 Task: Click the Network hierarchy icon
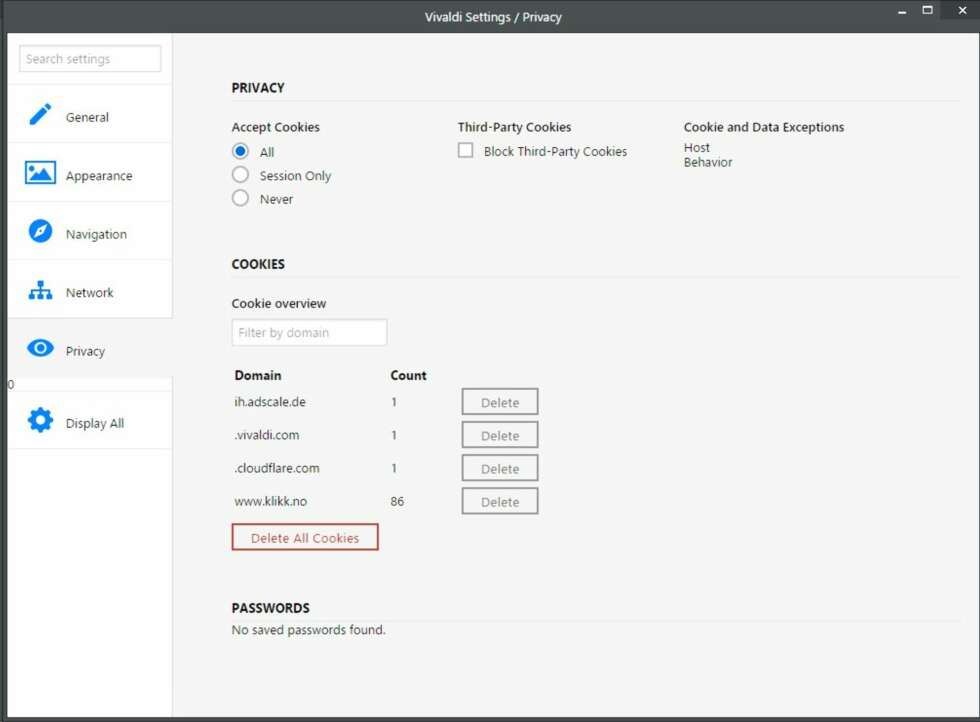41,290
